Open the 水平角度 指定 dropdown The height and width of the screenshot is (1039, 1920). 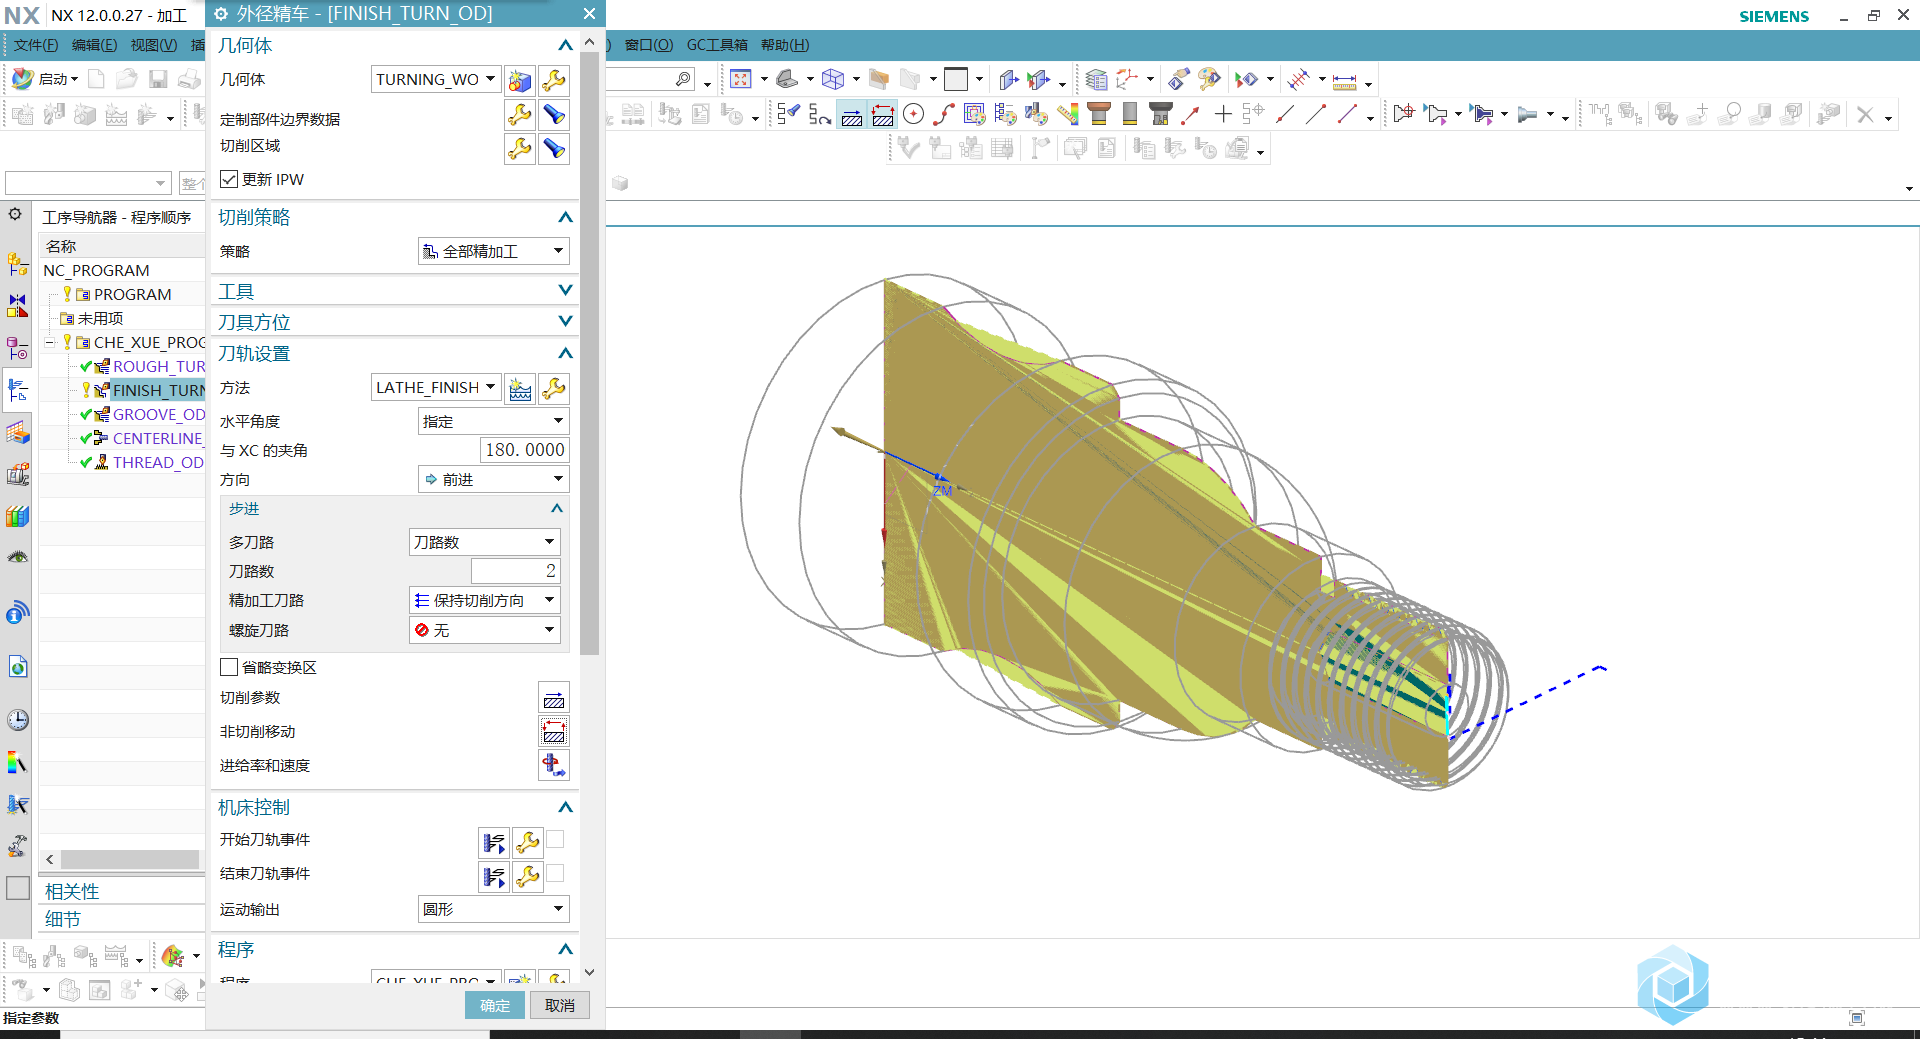[x=493, y=421]
